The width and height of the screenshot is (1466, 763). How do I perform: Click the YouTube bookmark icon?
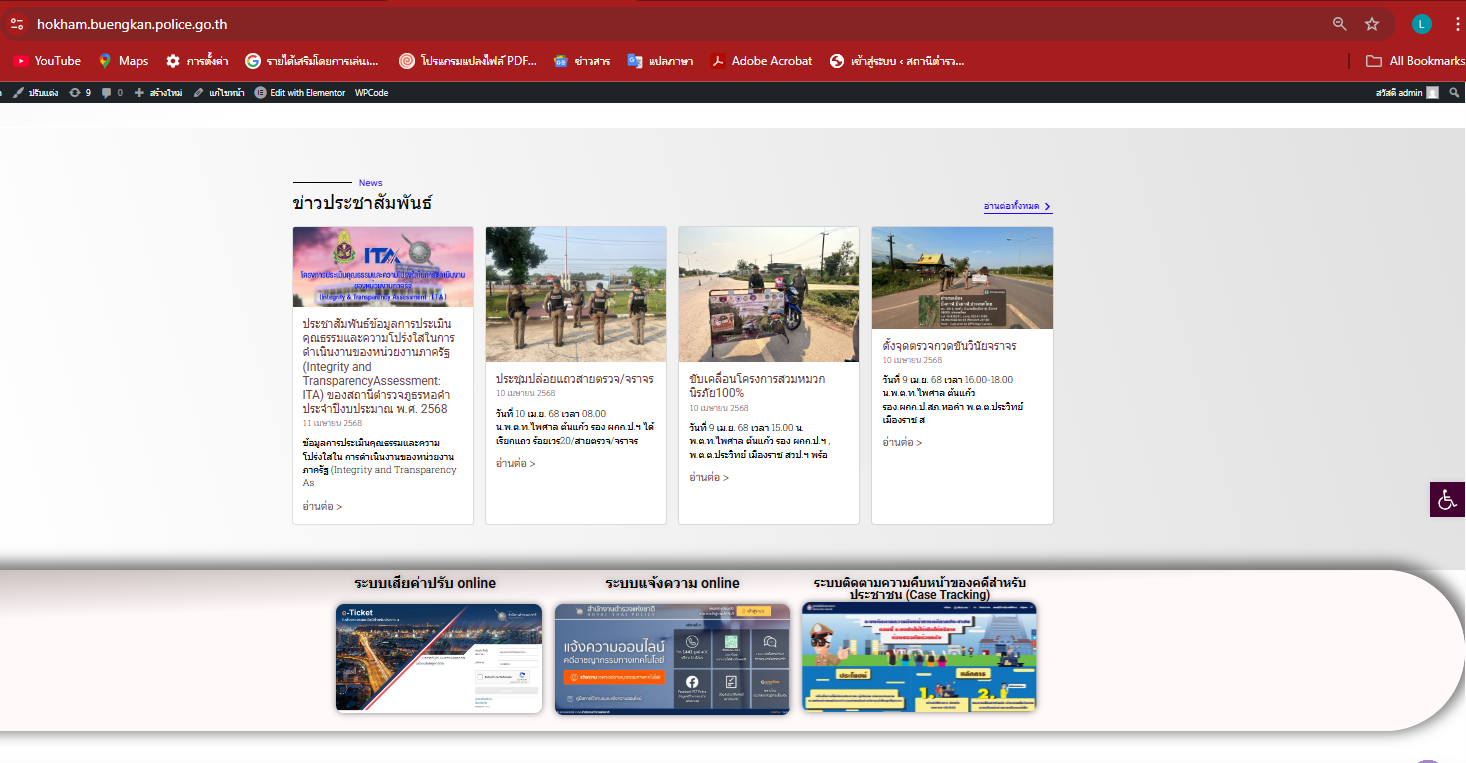(x=20, y=61)
